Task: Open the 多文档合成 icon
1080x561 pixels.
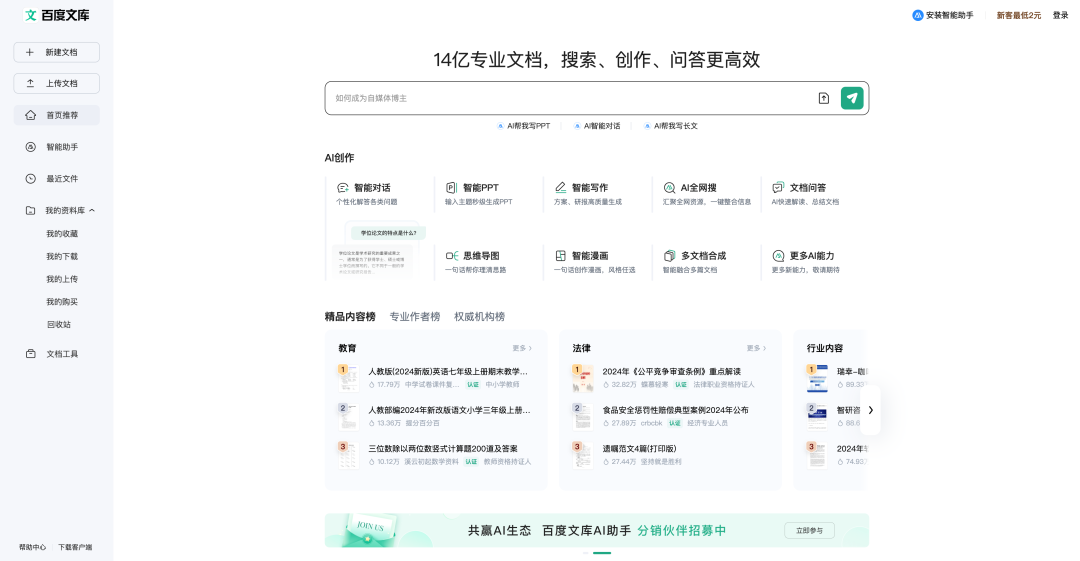Action: click(669, 256)
